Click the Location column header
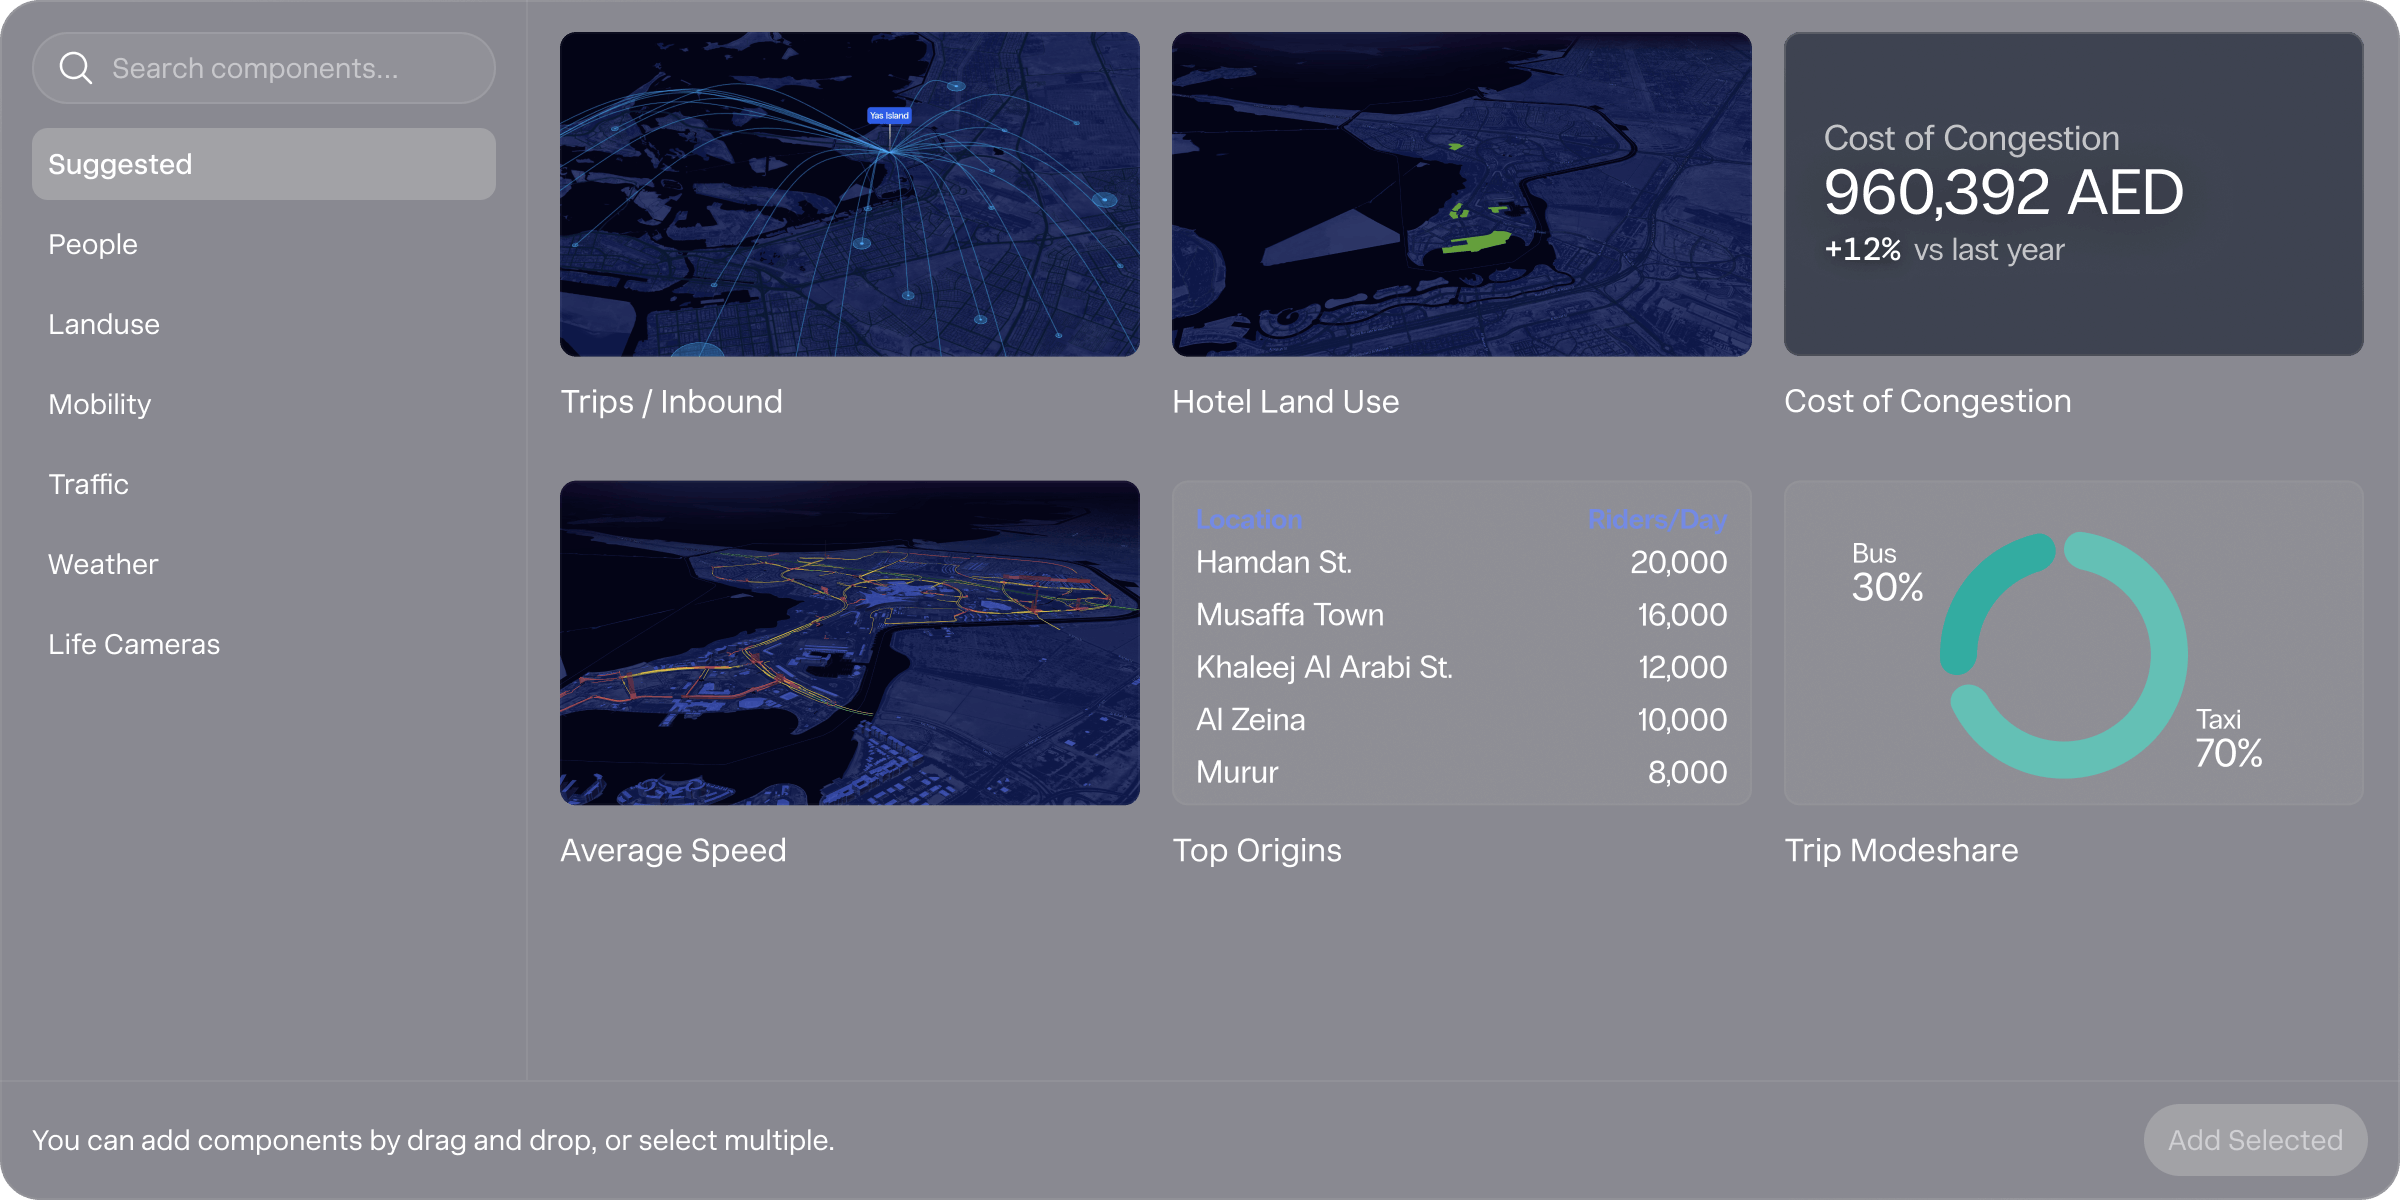The image size is (2400, 1200). point(1249,520)
